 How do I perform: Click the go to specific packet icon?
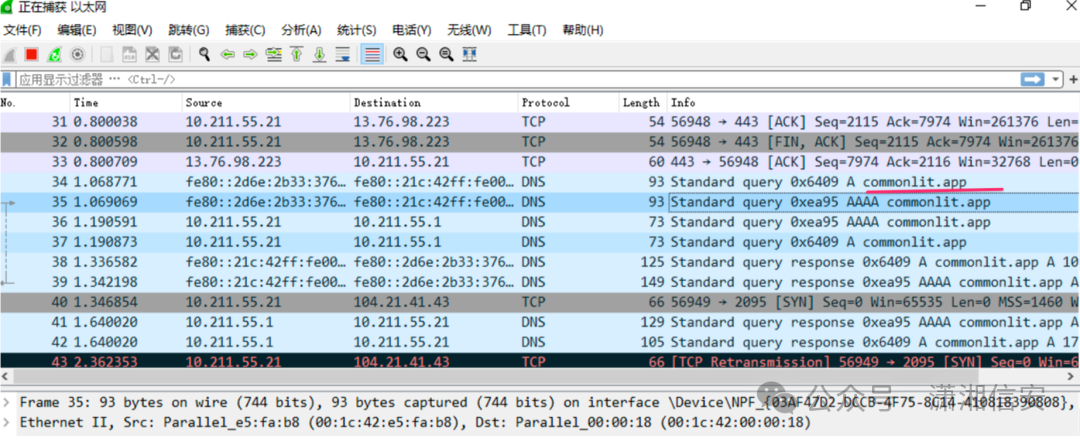[x=273, y=54]
